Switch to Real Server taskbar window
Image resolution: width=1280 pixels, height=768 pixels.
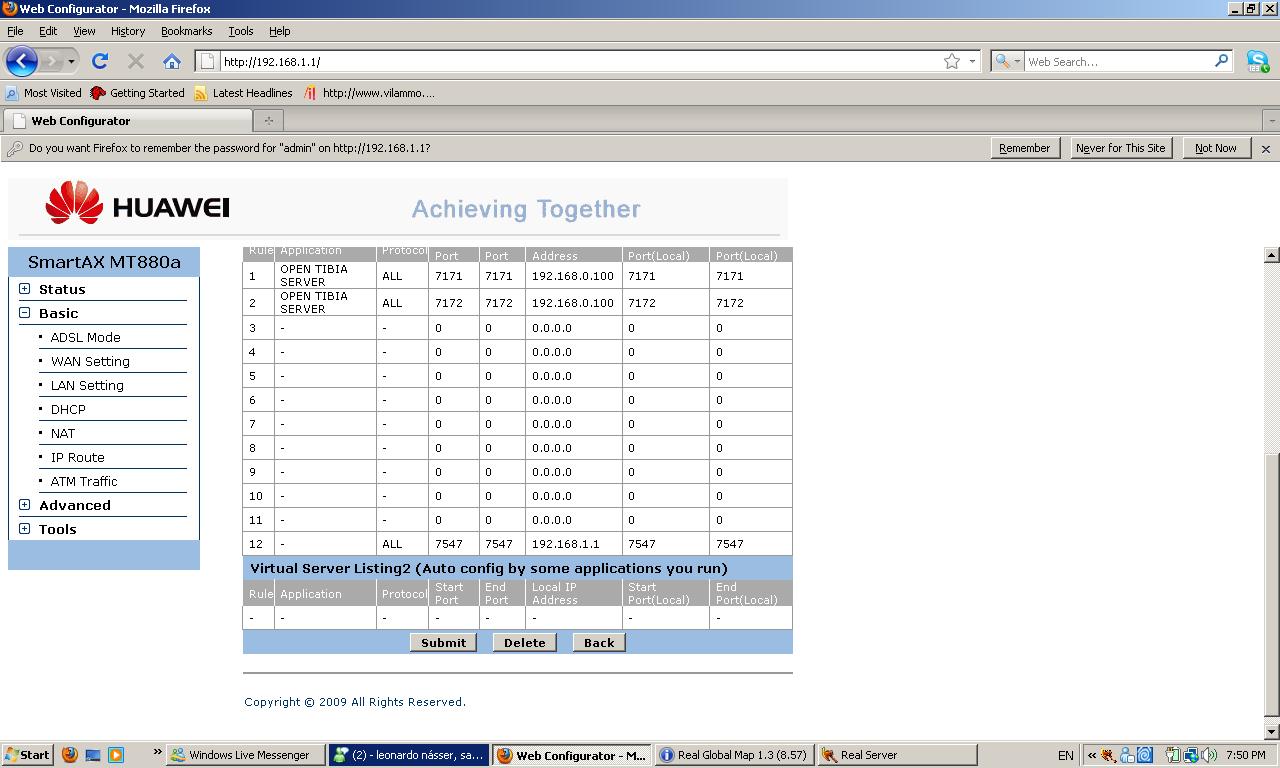click(x=897, y=755)
